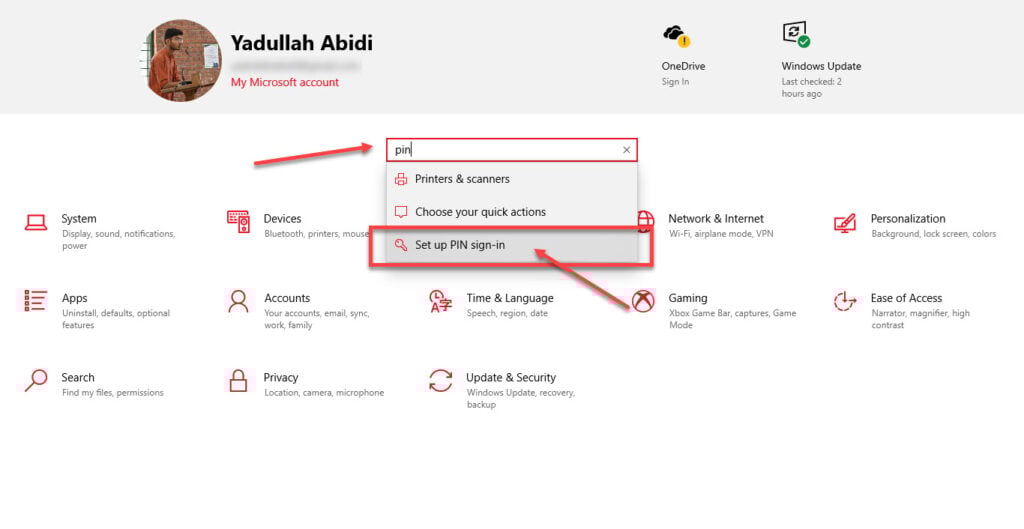This screenshot has width=1024, height=529.
Task: Open the Personalization paintbrush icon
Action: 844,222
